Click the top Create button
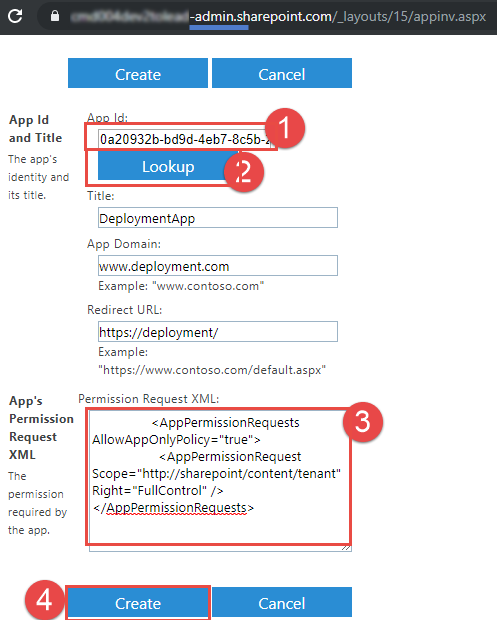 [138, 73]
